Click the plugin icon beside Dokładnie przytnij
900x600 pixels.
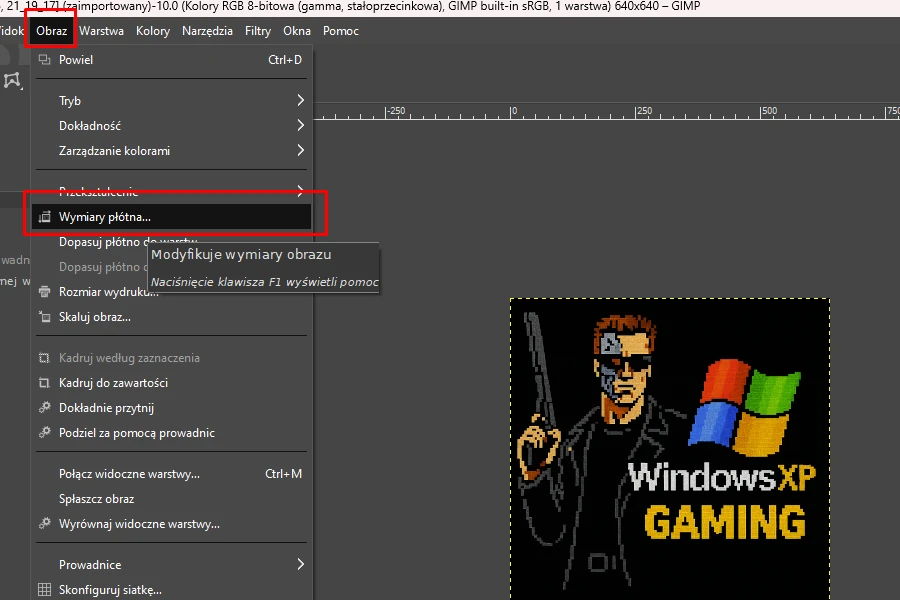(x=44, y=408)
